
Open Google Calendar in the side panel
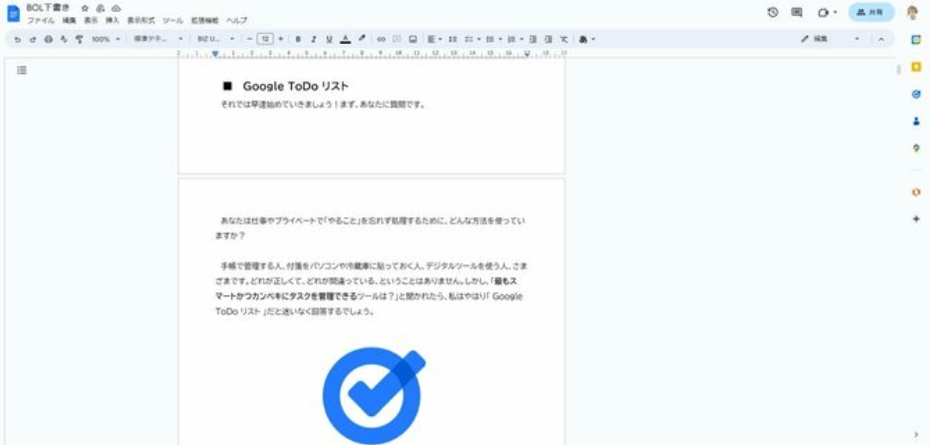tap(916, 39)
